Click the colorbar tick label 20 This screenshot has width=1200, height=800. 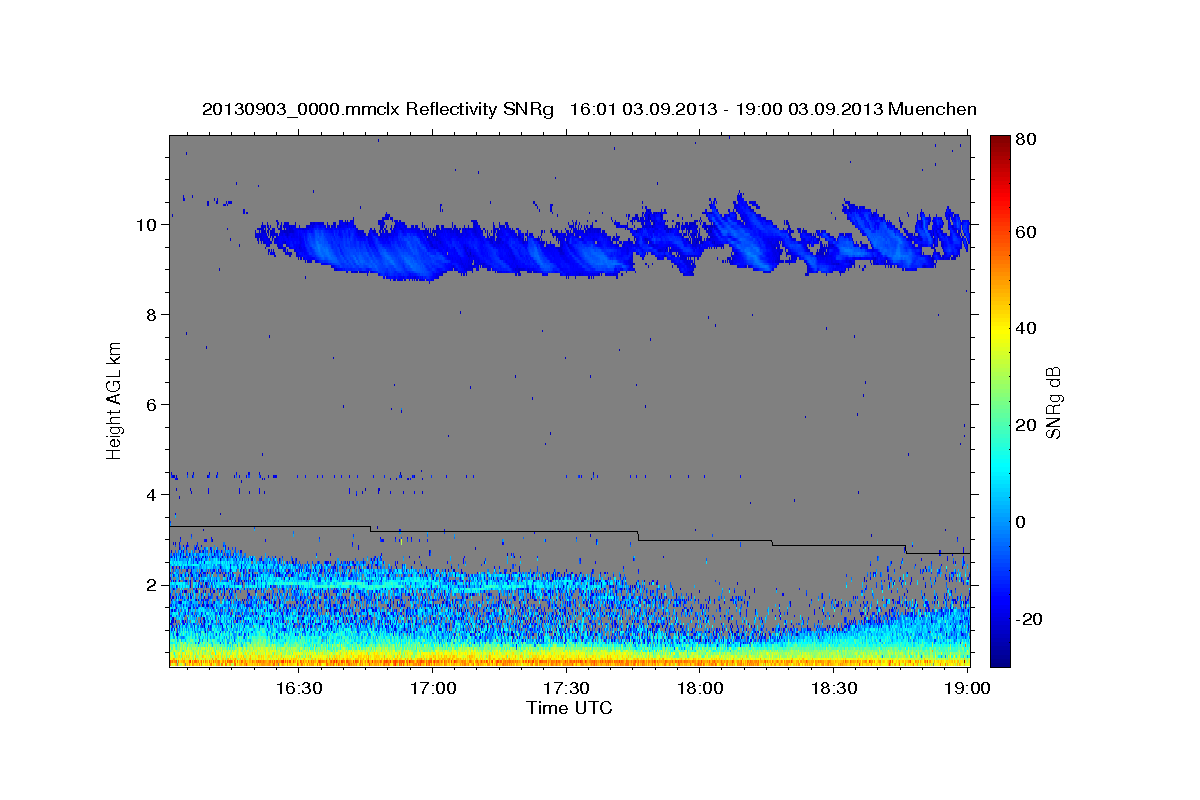tap(1025, 425)
